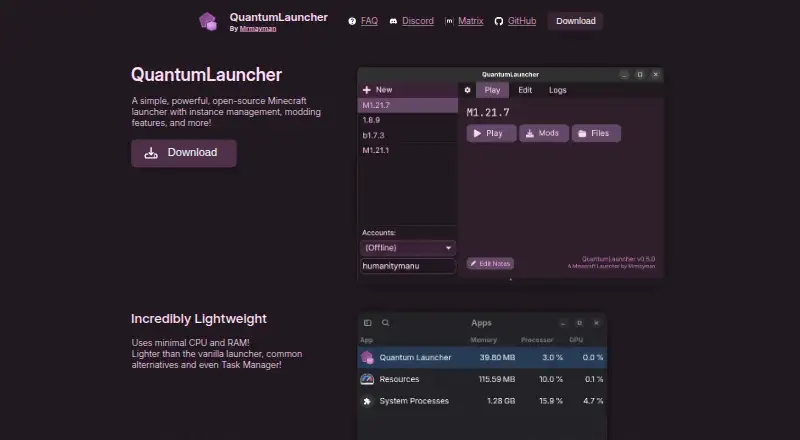Open launcher settings gear icon

point(467,90)
